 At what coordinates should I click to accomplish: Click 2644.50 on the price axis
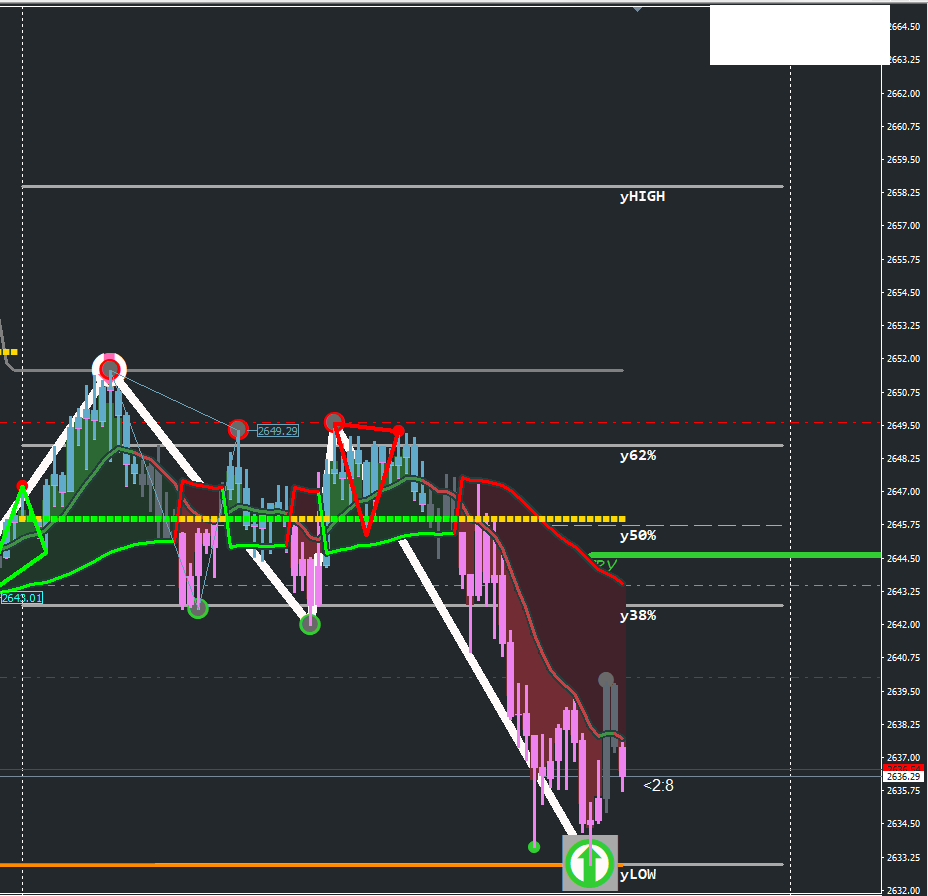[x=904, y=558]
